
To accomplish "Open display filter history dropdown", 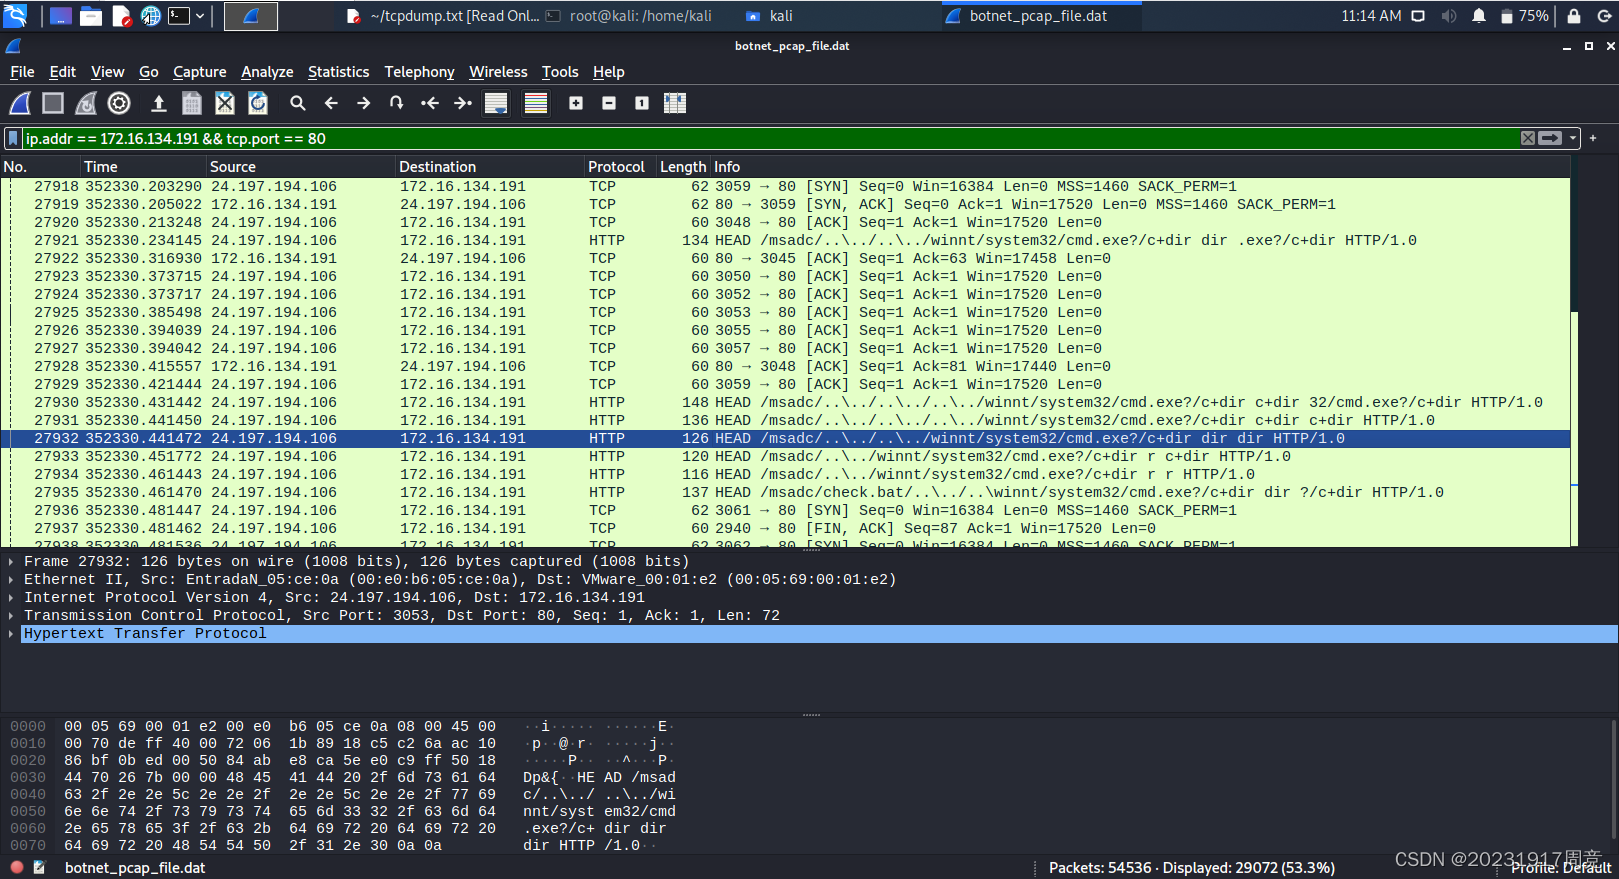I will click(1573, 138).
